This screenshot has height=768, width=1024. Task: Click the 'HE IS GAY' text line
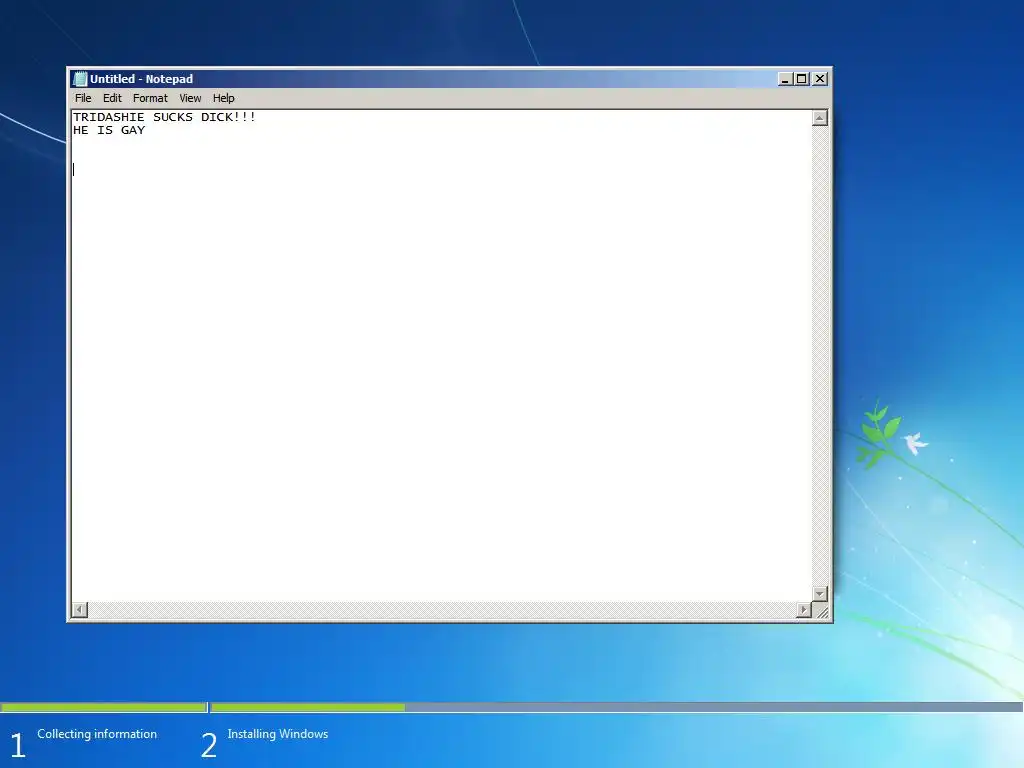tap(109, 131)
